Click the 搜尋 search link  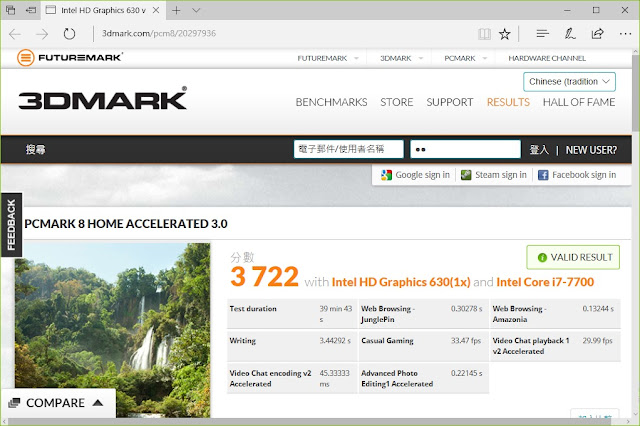click(36, 149)
